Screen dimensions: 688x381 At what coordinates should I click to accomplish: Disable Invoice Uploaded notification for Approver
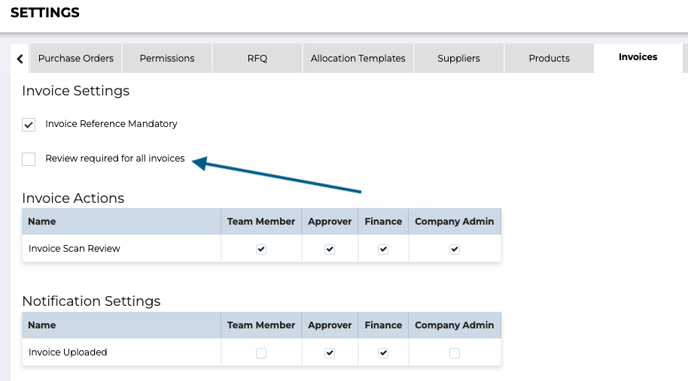[x=330, y=353]
